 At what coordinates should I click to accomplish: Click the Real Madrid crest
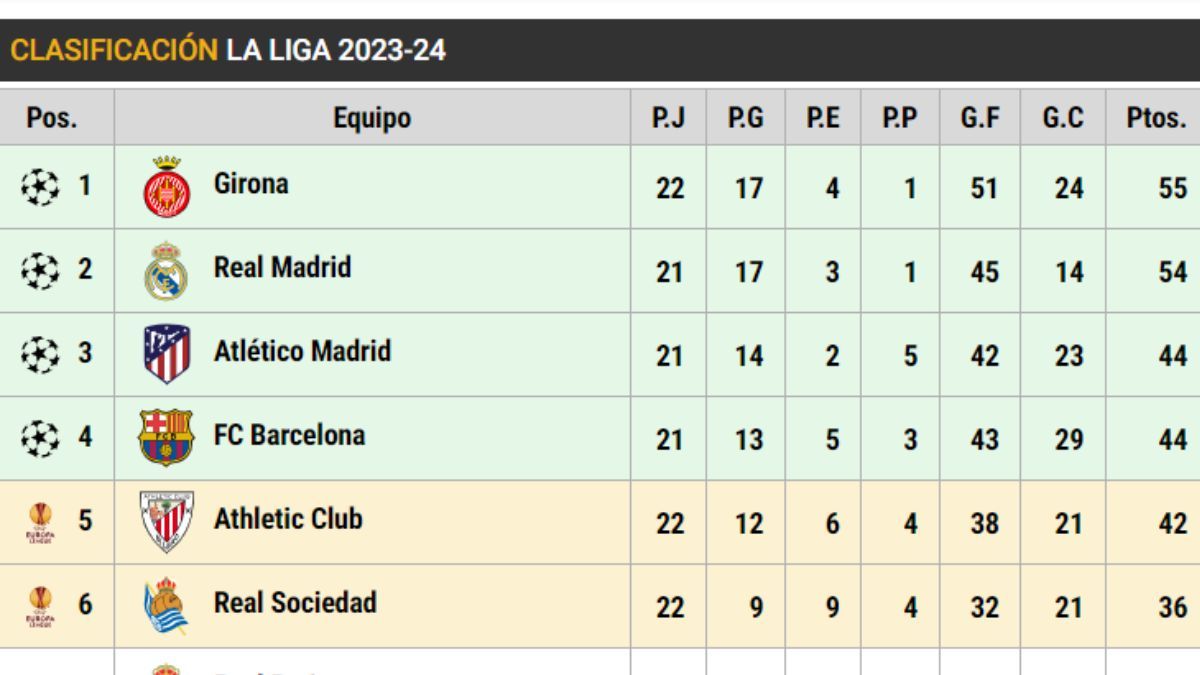tap(166, 271)
